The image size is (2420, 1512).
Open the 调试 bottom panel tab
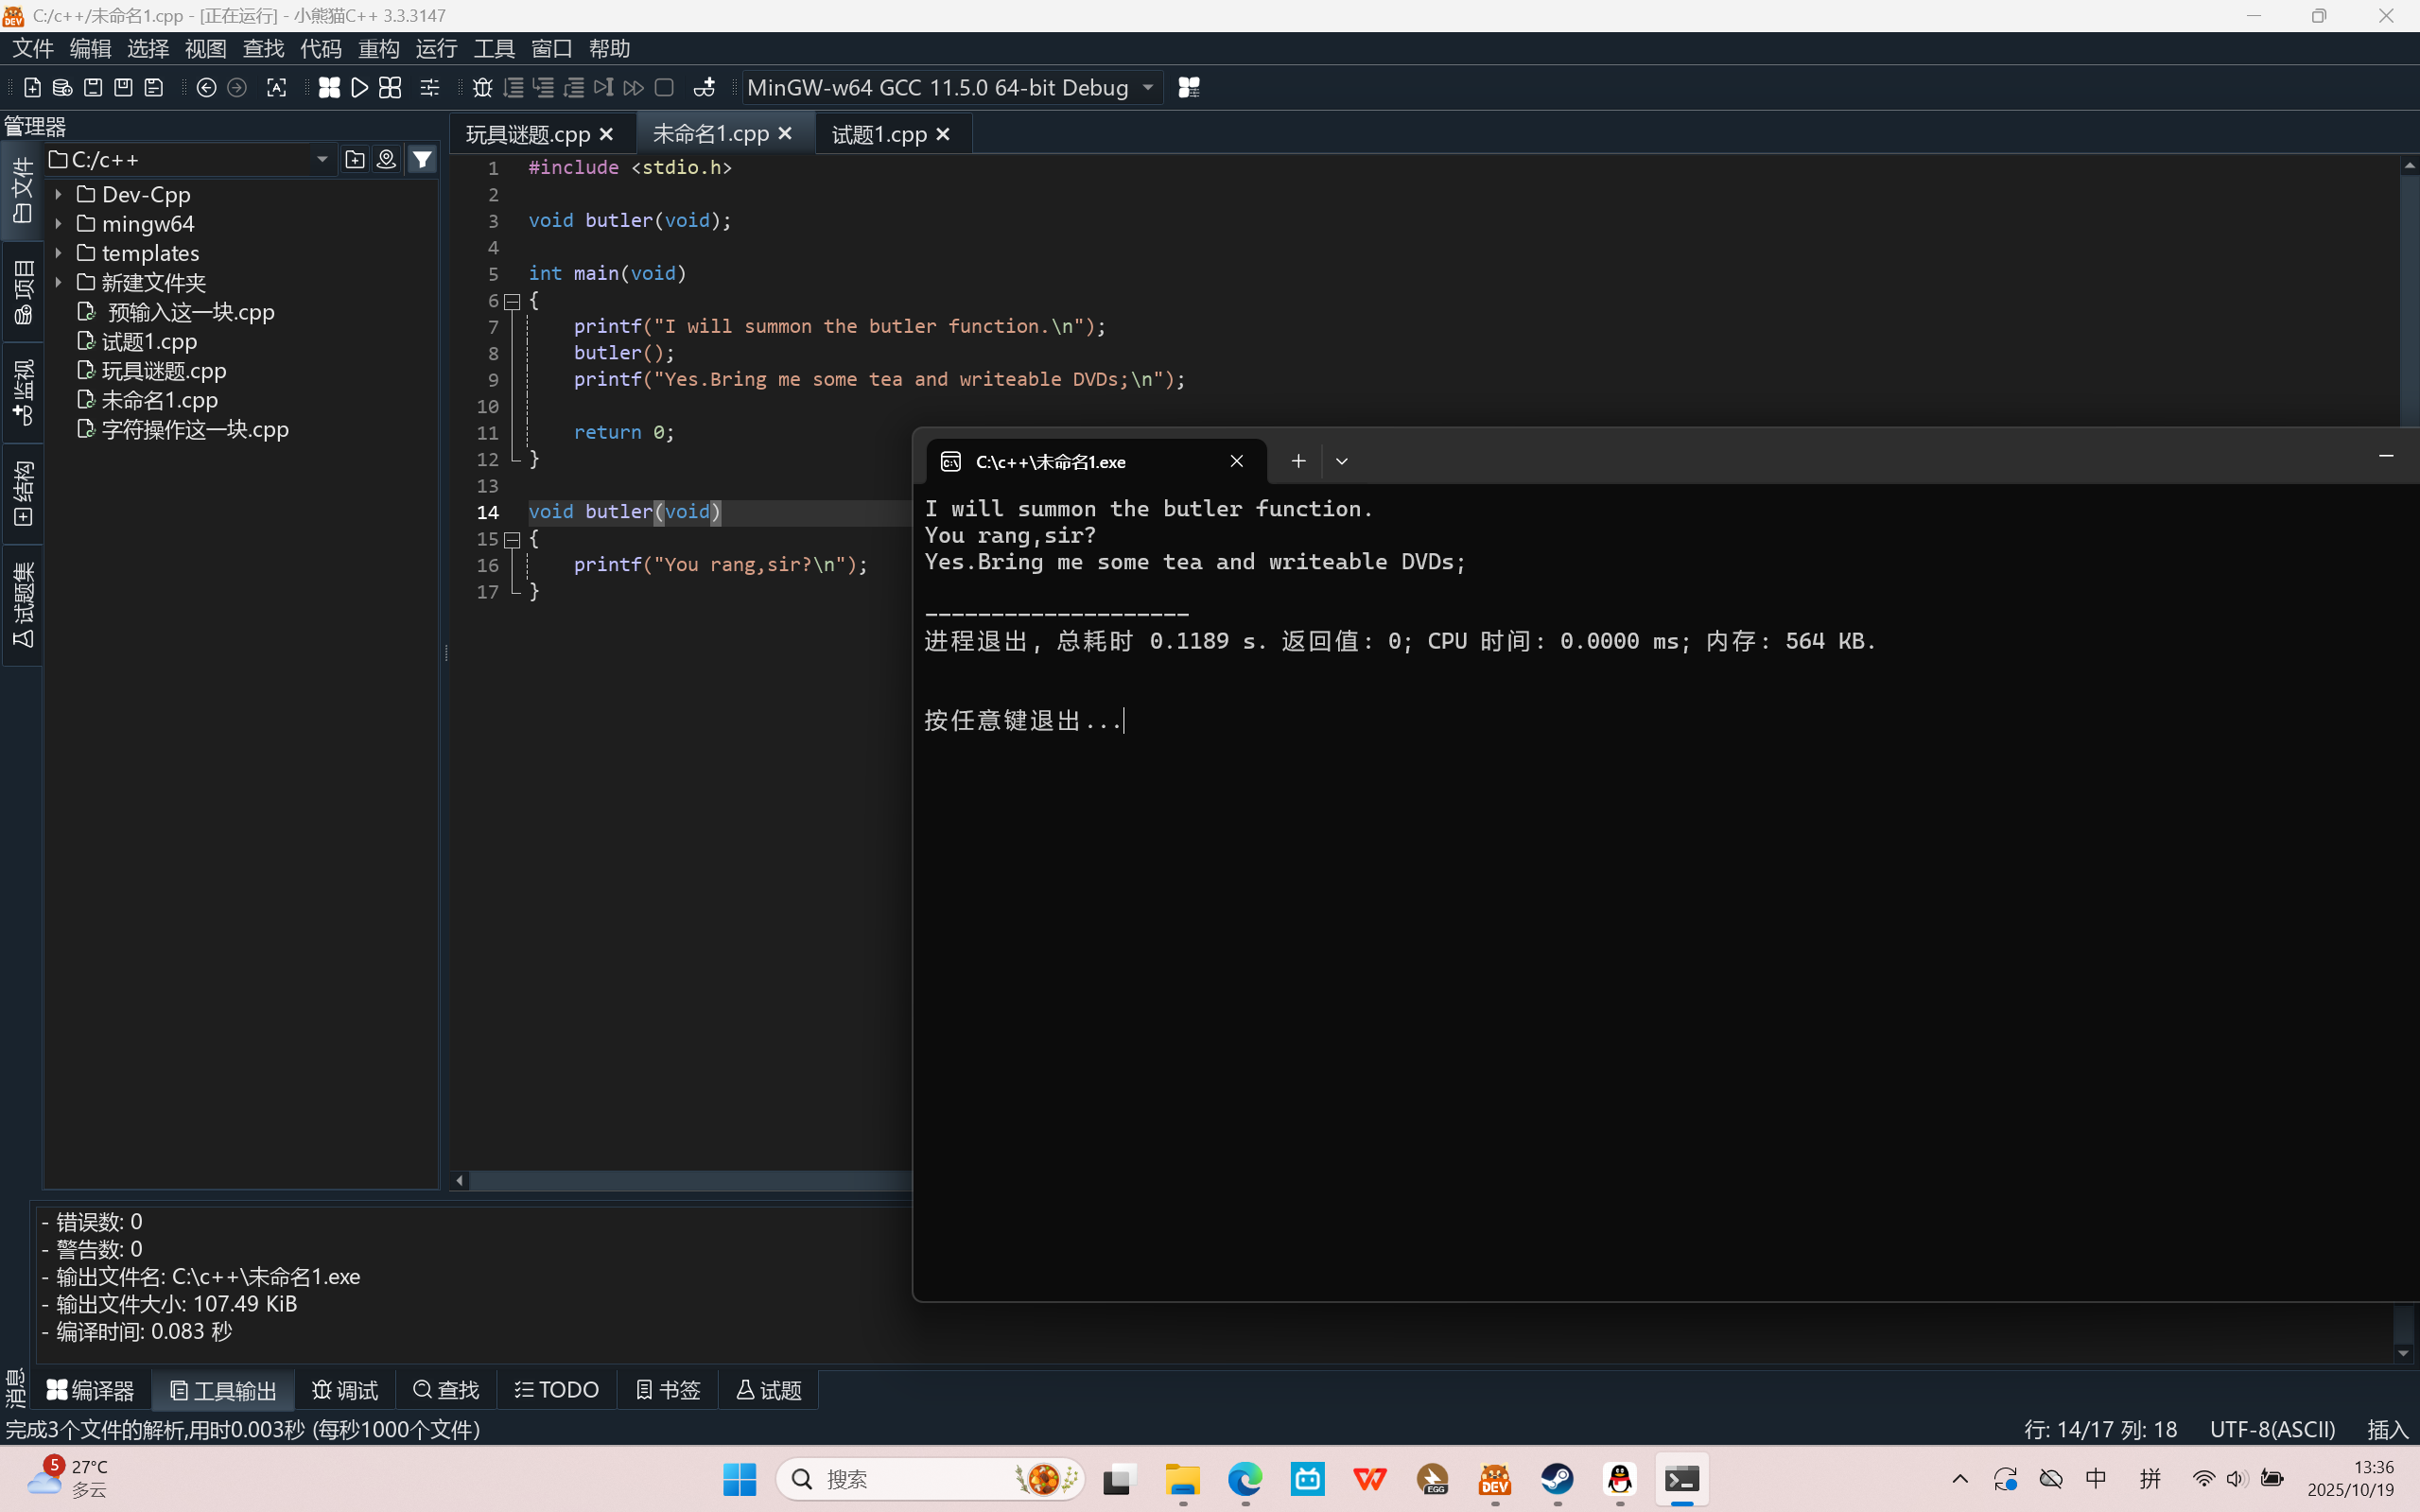coord(346,1390)
